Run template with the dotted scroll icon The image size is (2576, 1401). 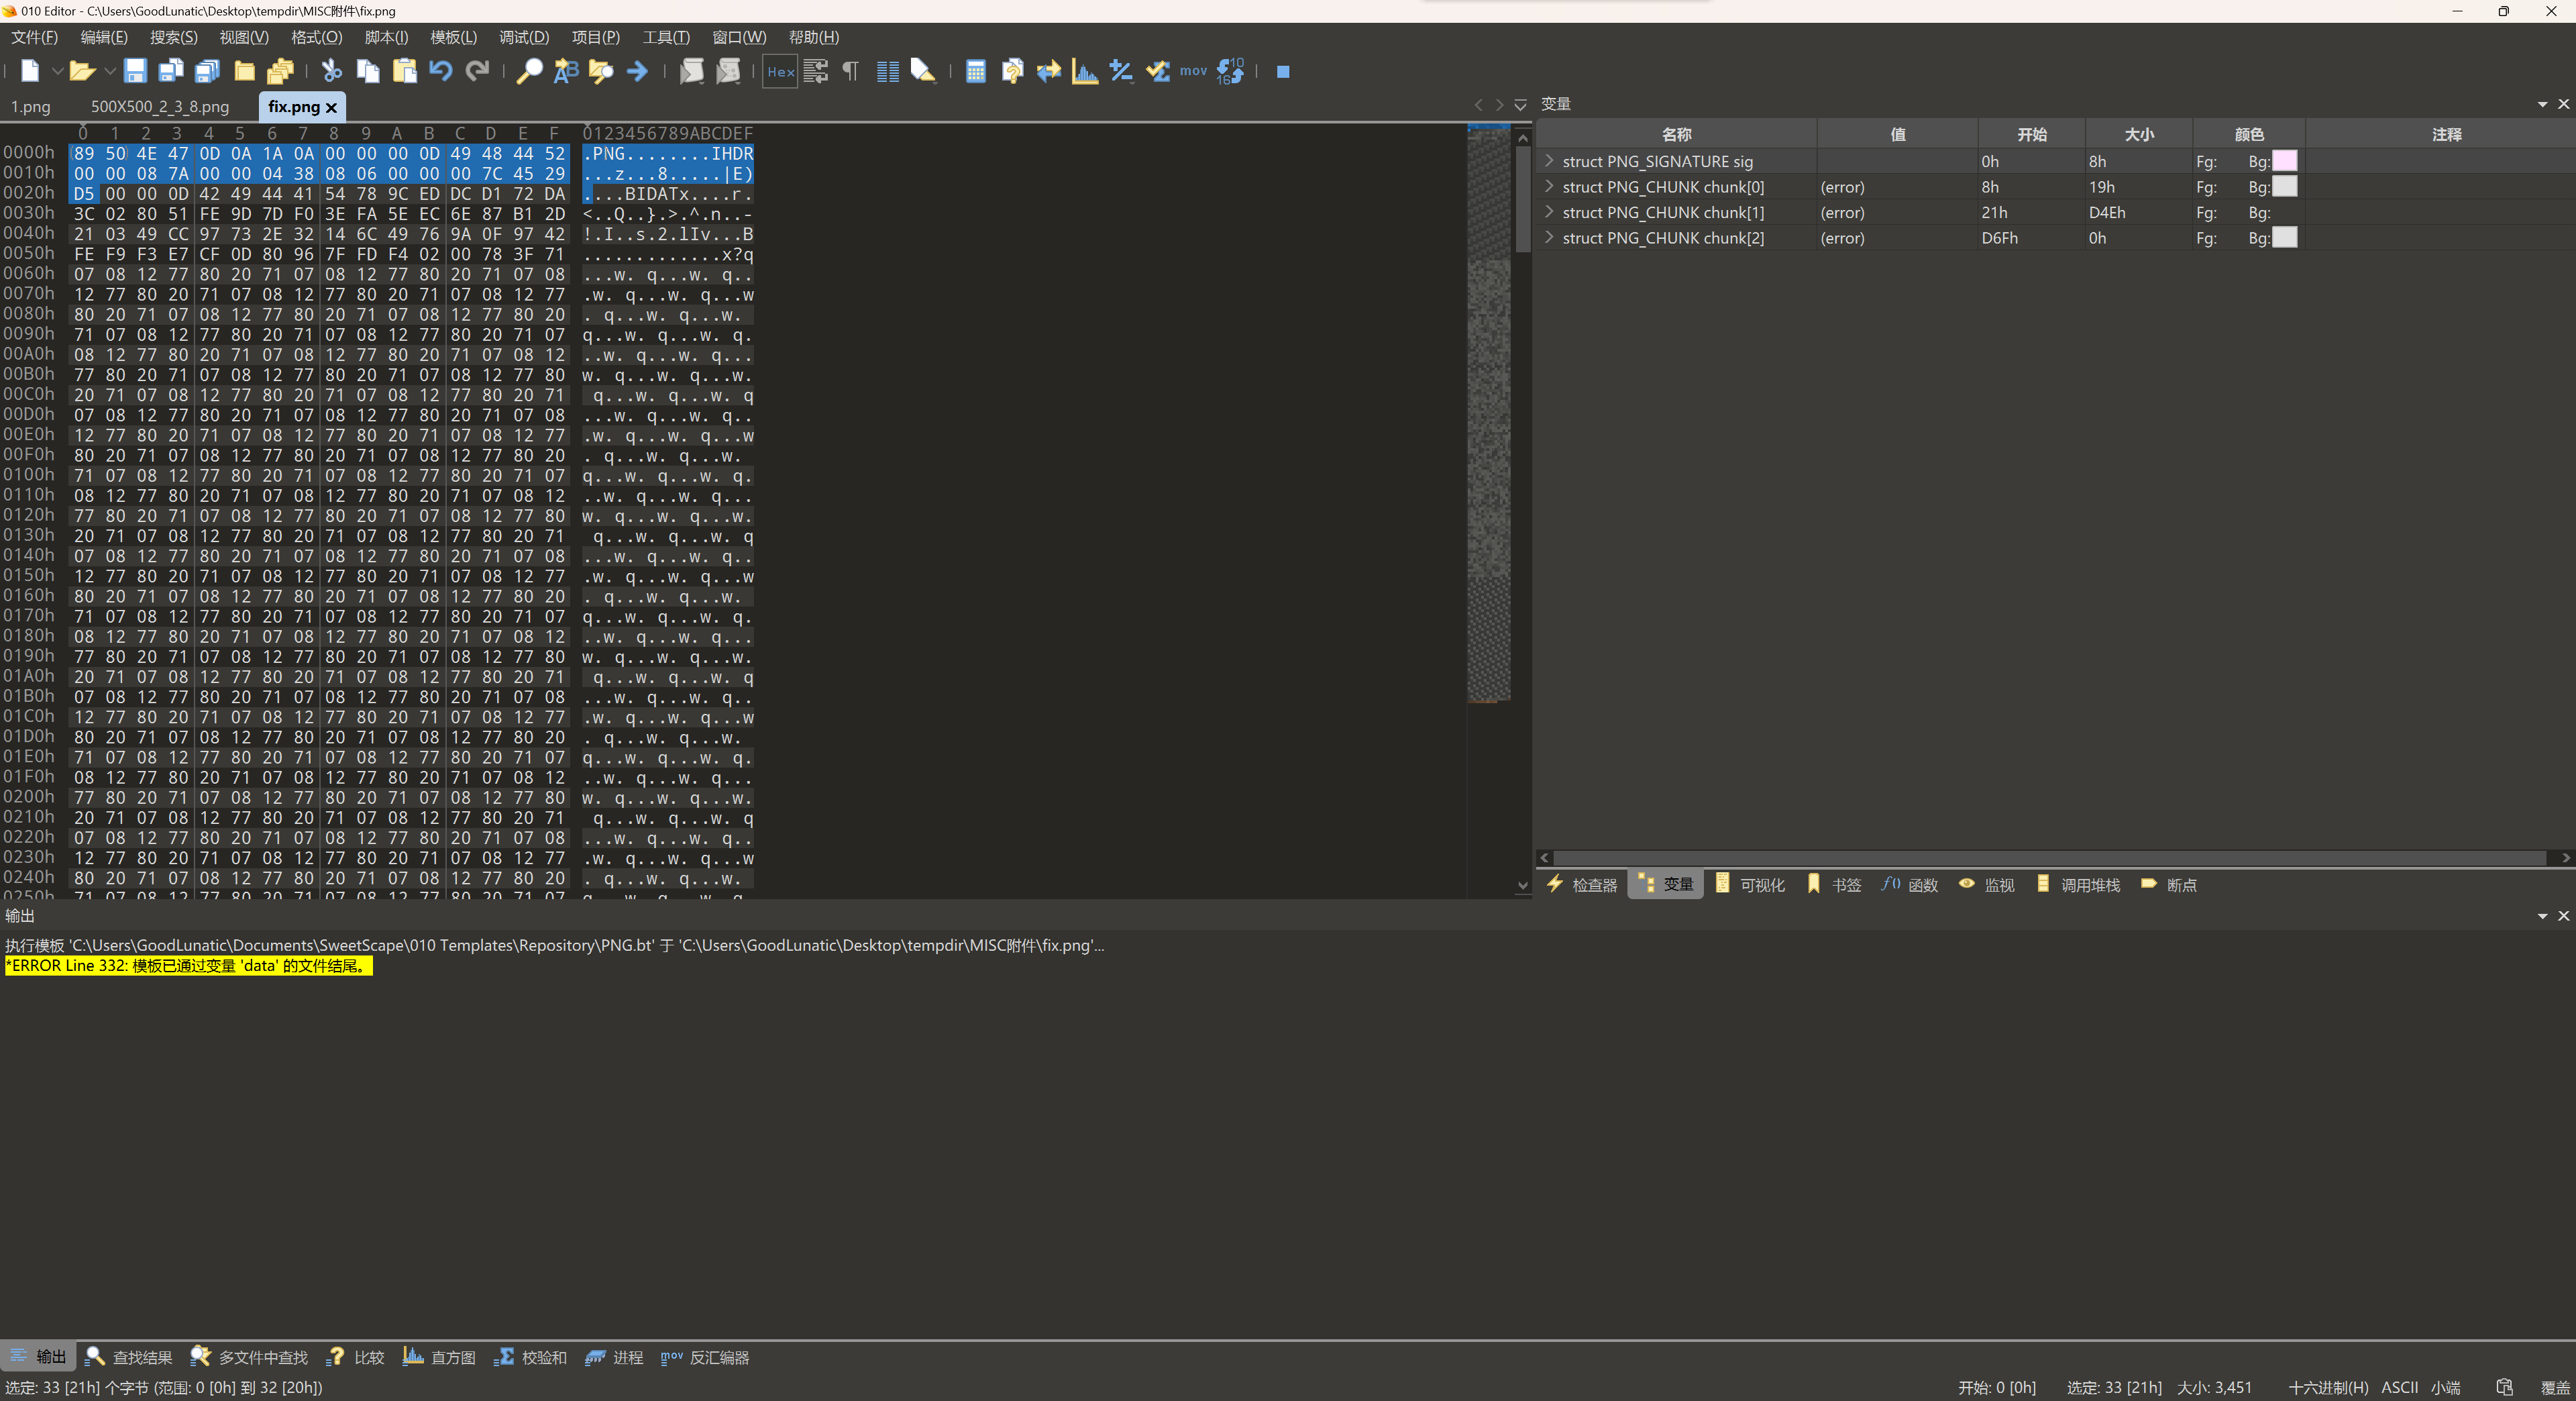coord(728,71)
